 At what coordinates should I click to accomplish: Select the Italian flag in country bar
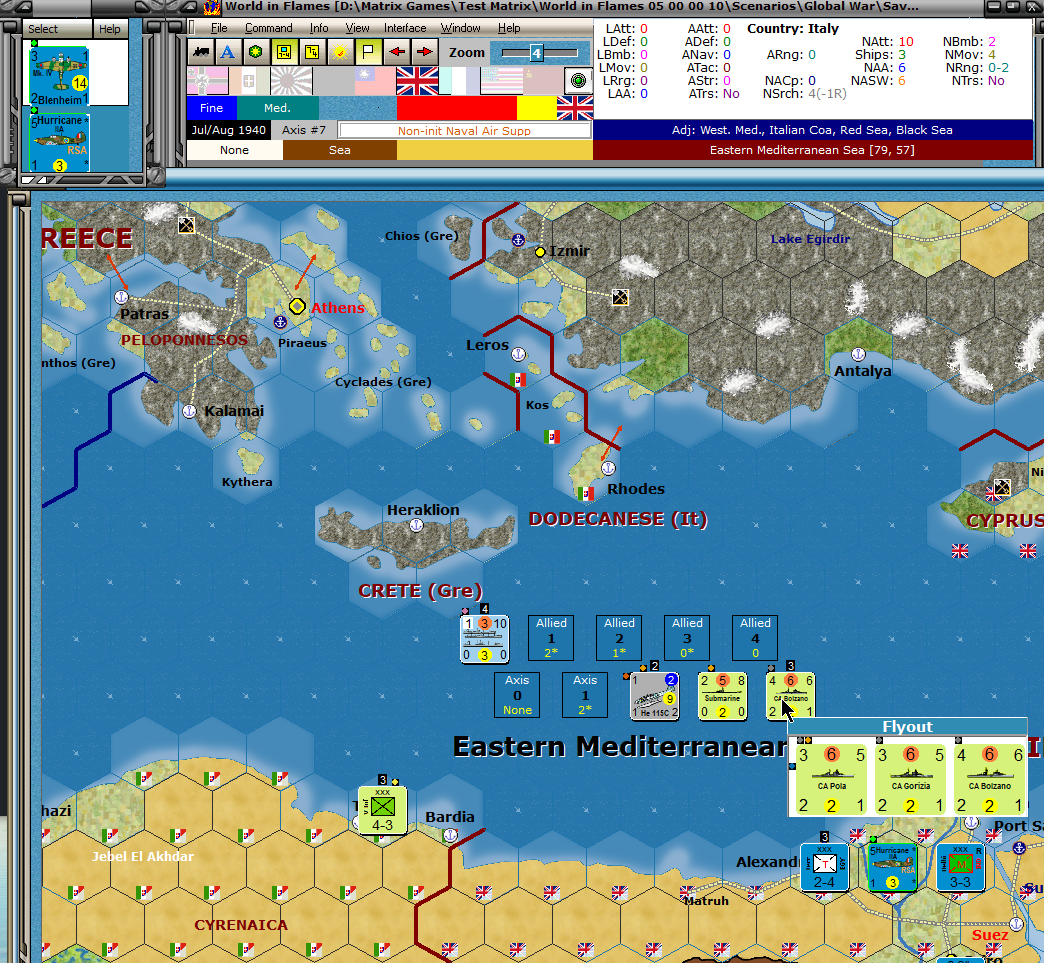(x=249, y=81)
